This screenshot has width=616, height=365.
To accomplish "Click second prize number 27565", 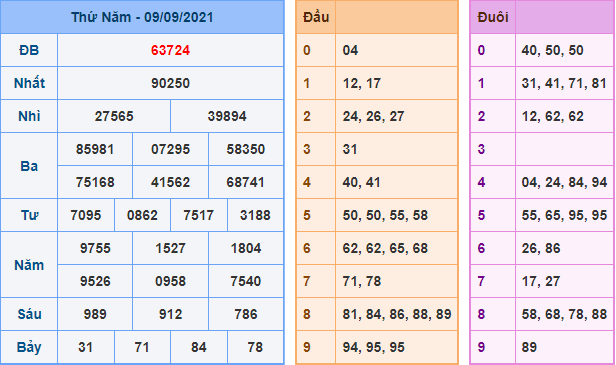I will [x=114, y=116].
